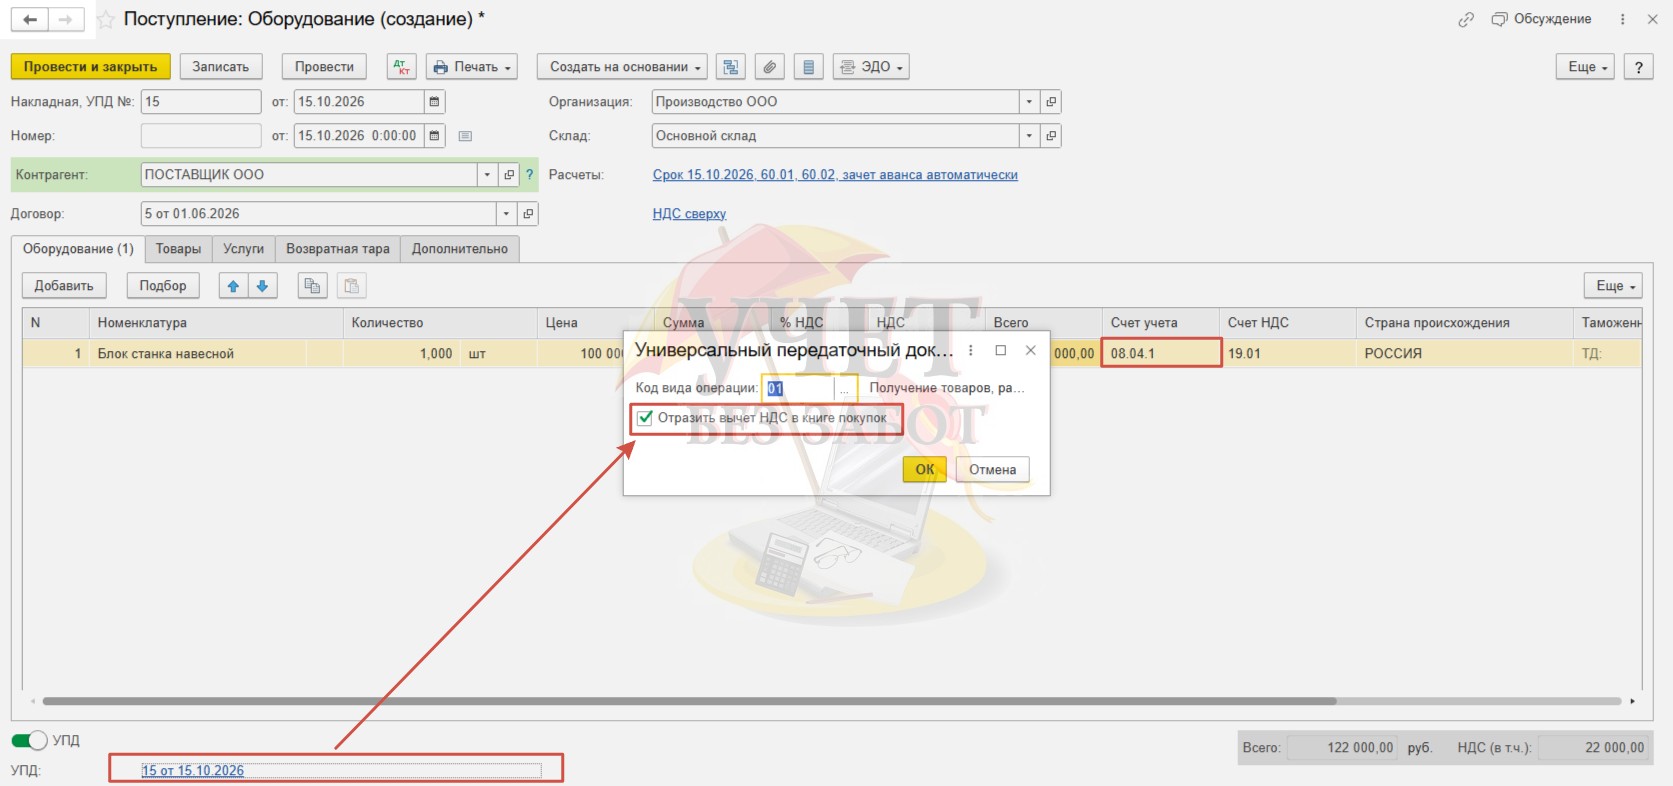
Task: Click the Накладная, УПД № field
Action: 201,102
